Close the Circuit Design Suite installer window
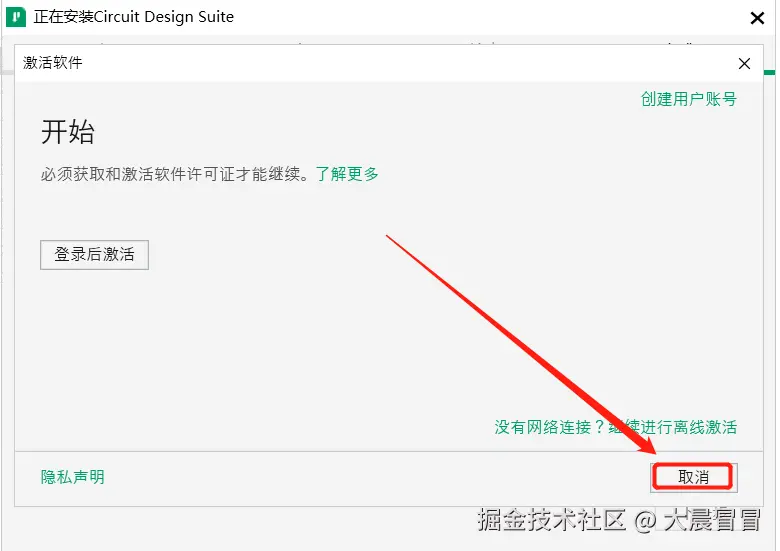The width and height of the screenshot is (780, 551). coord(757,18)
